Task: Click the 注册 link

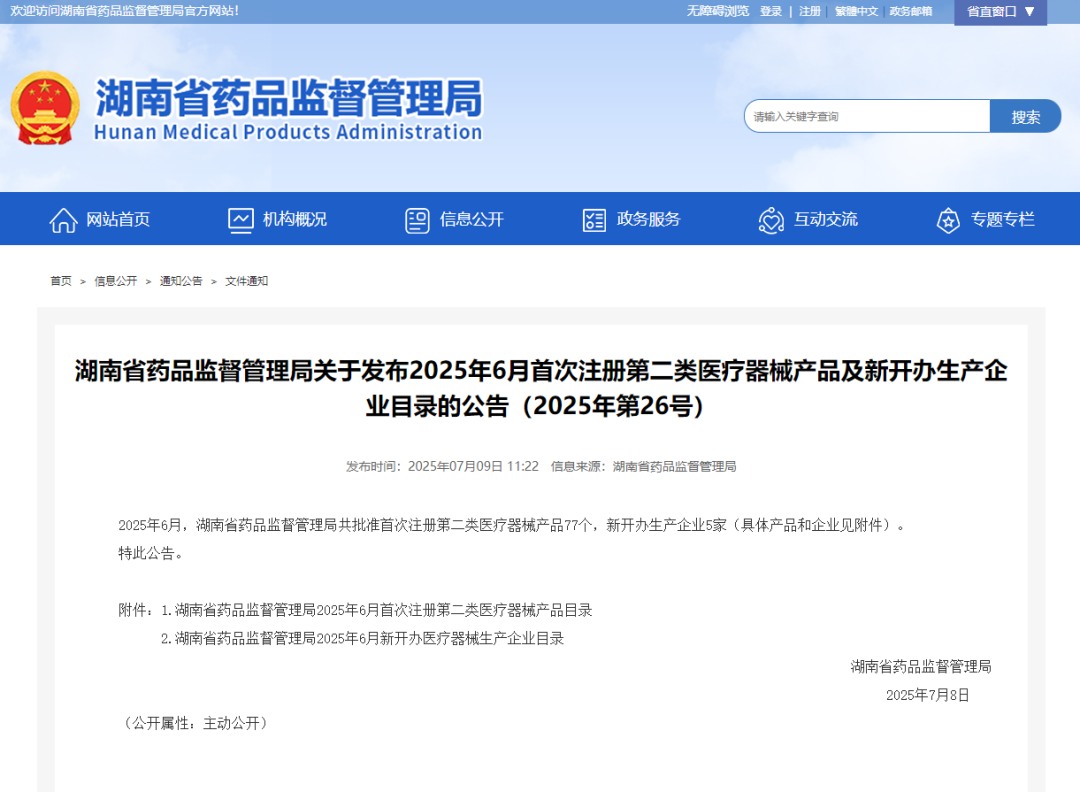Action: [x=810, y=11]
